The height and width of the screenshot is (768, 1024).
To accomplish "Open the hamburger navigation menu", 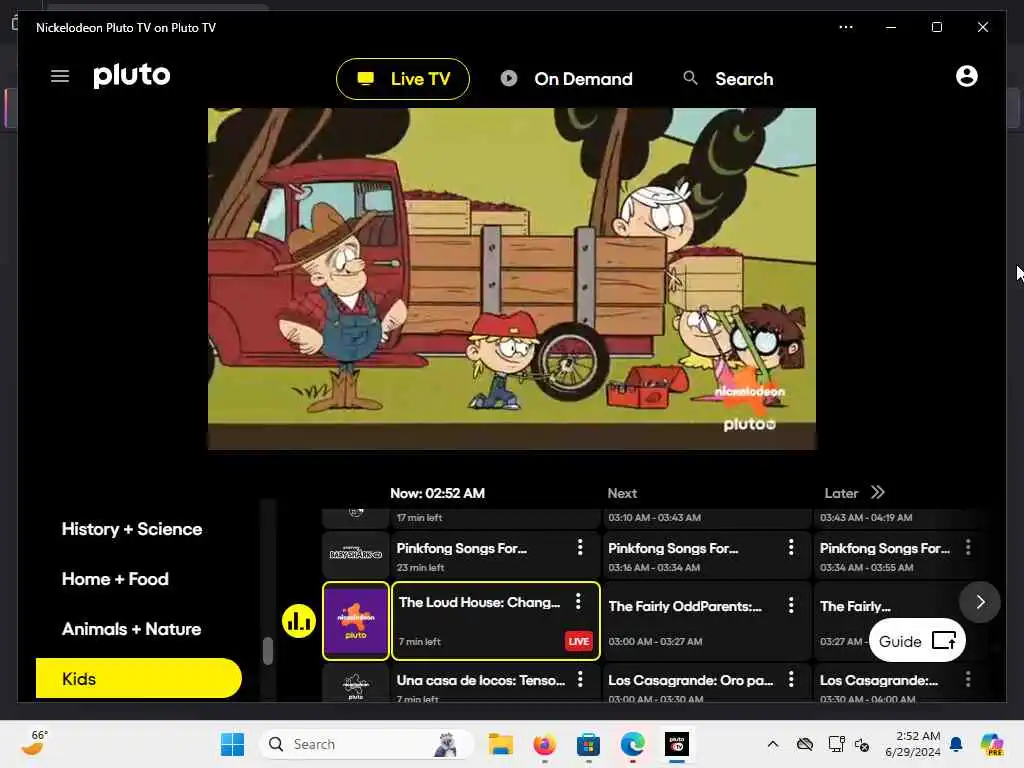I will 60,76.
